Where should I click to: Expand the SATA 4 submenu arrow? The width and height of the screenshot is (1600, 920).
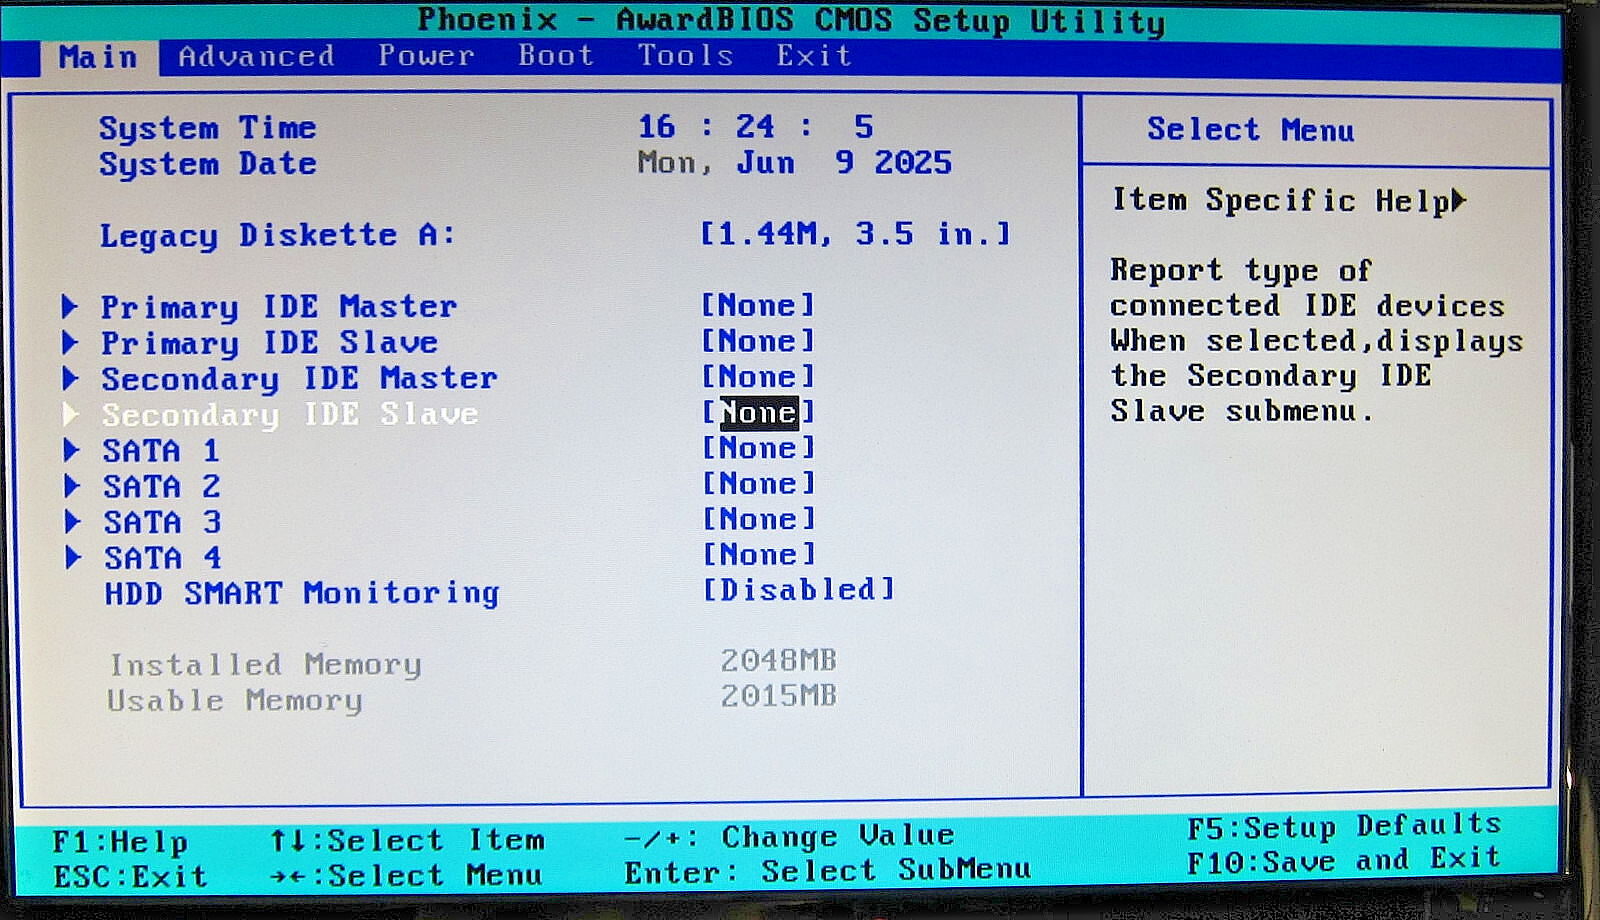pos(72,557)
